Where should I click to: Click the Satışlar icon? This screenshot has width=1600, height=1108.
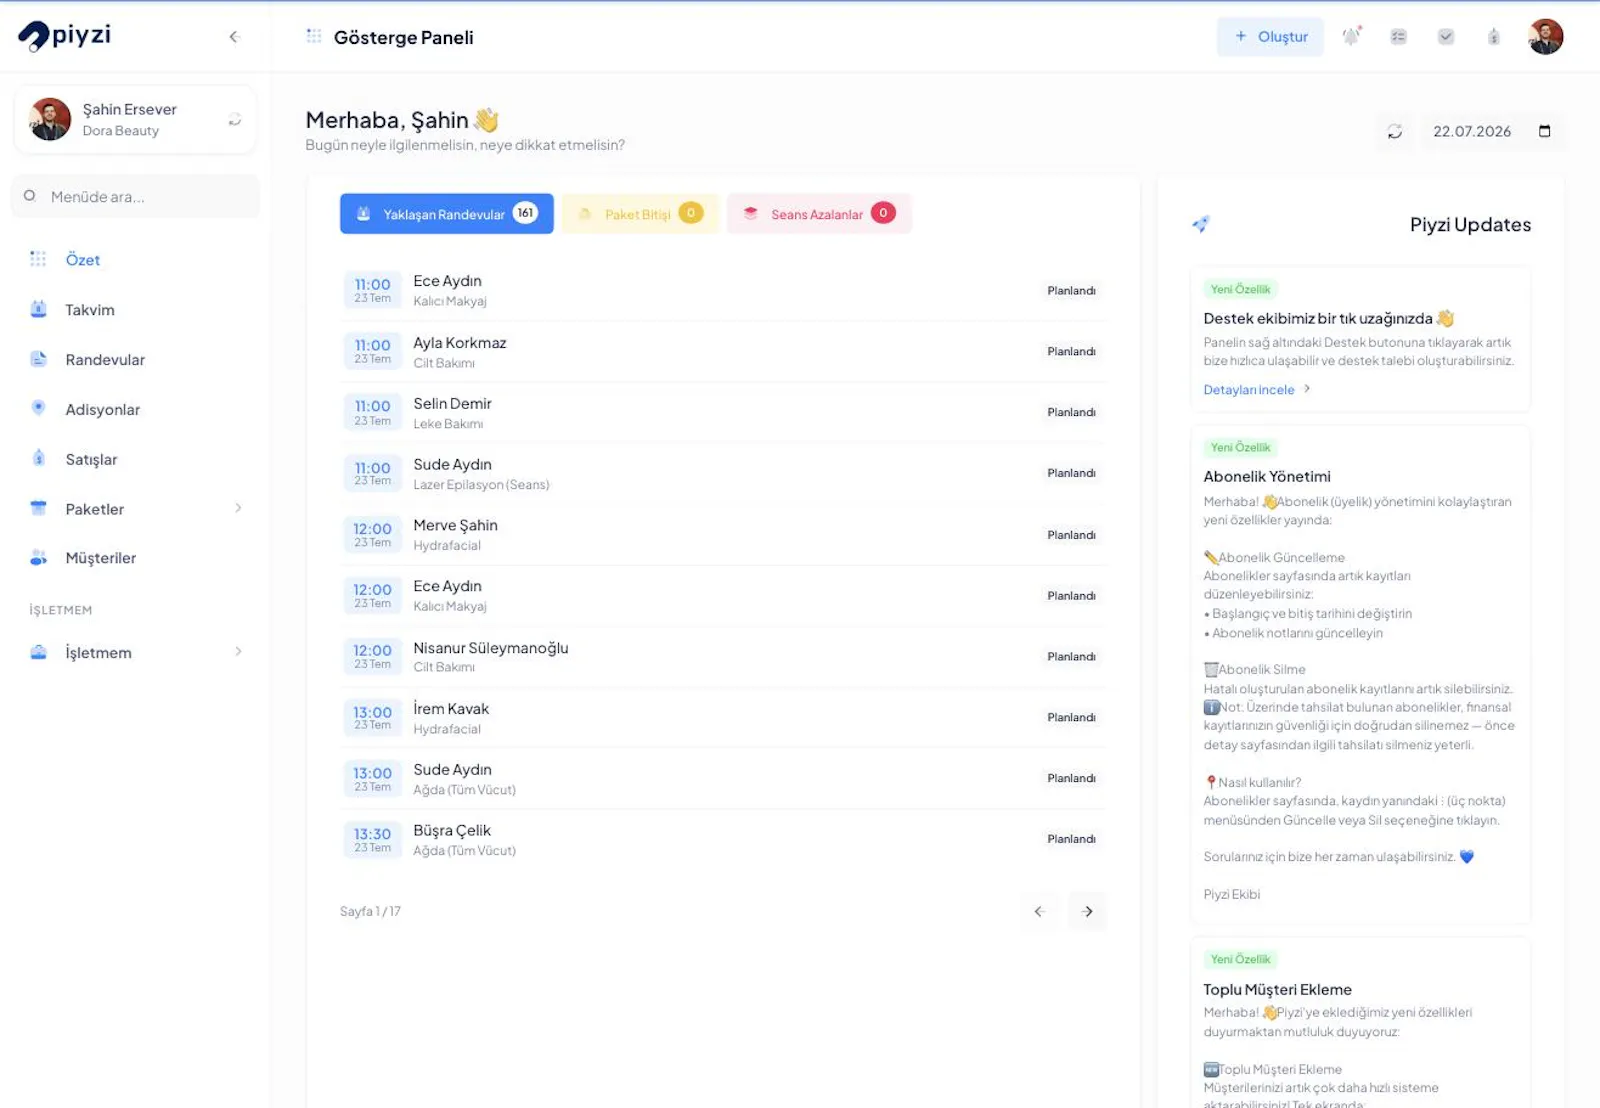coord(38,458)
